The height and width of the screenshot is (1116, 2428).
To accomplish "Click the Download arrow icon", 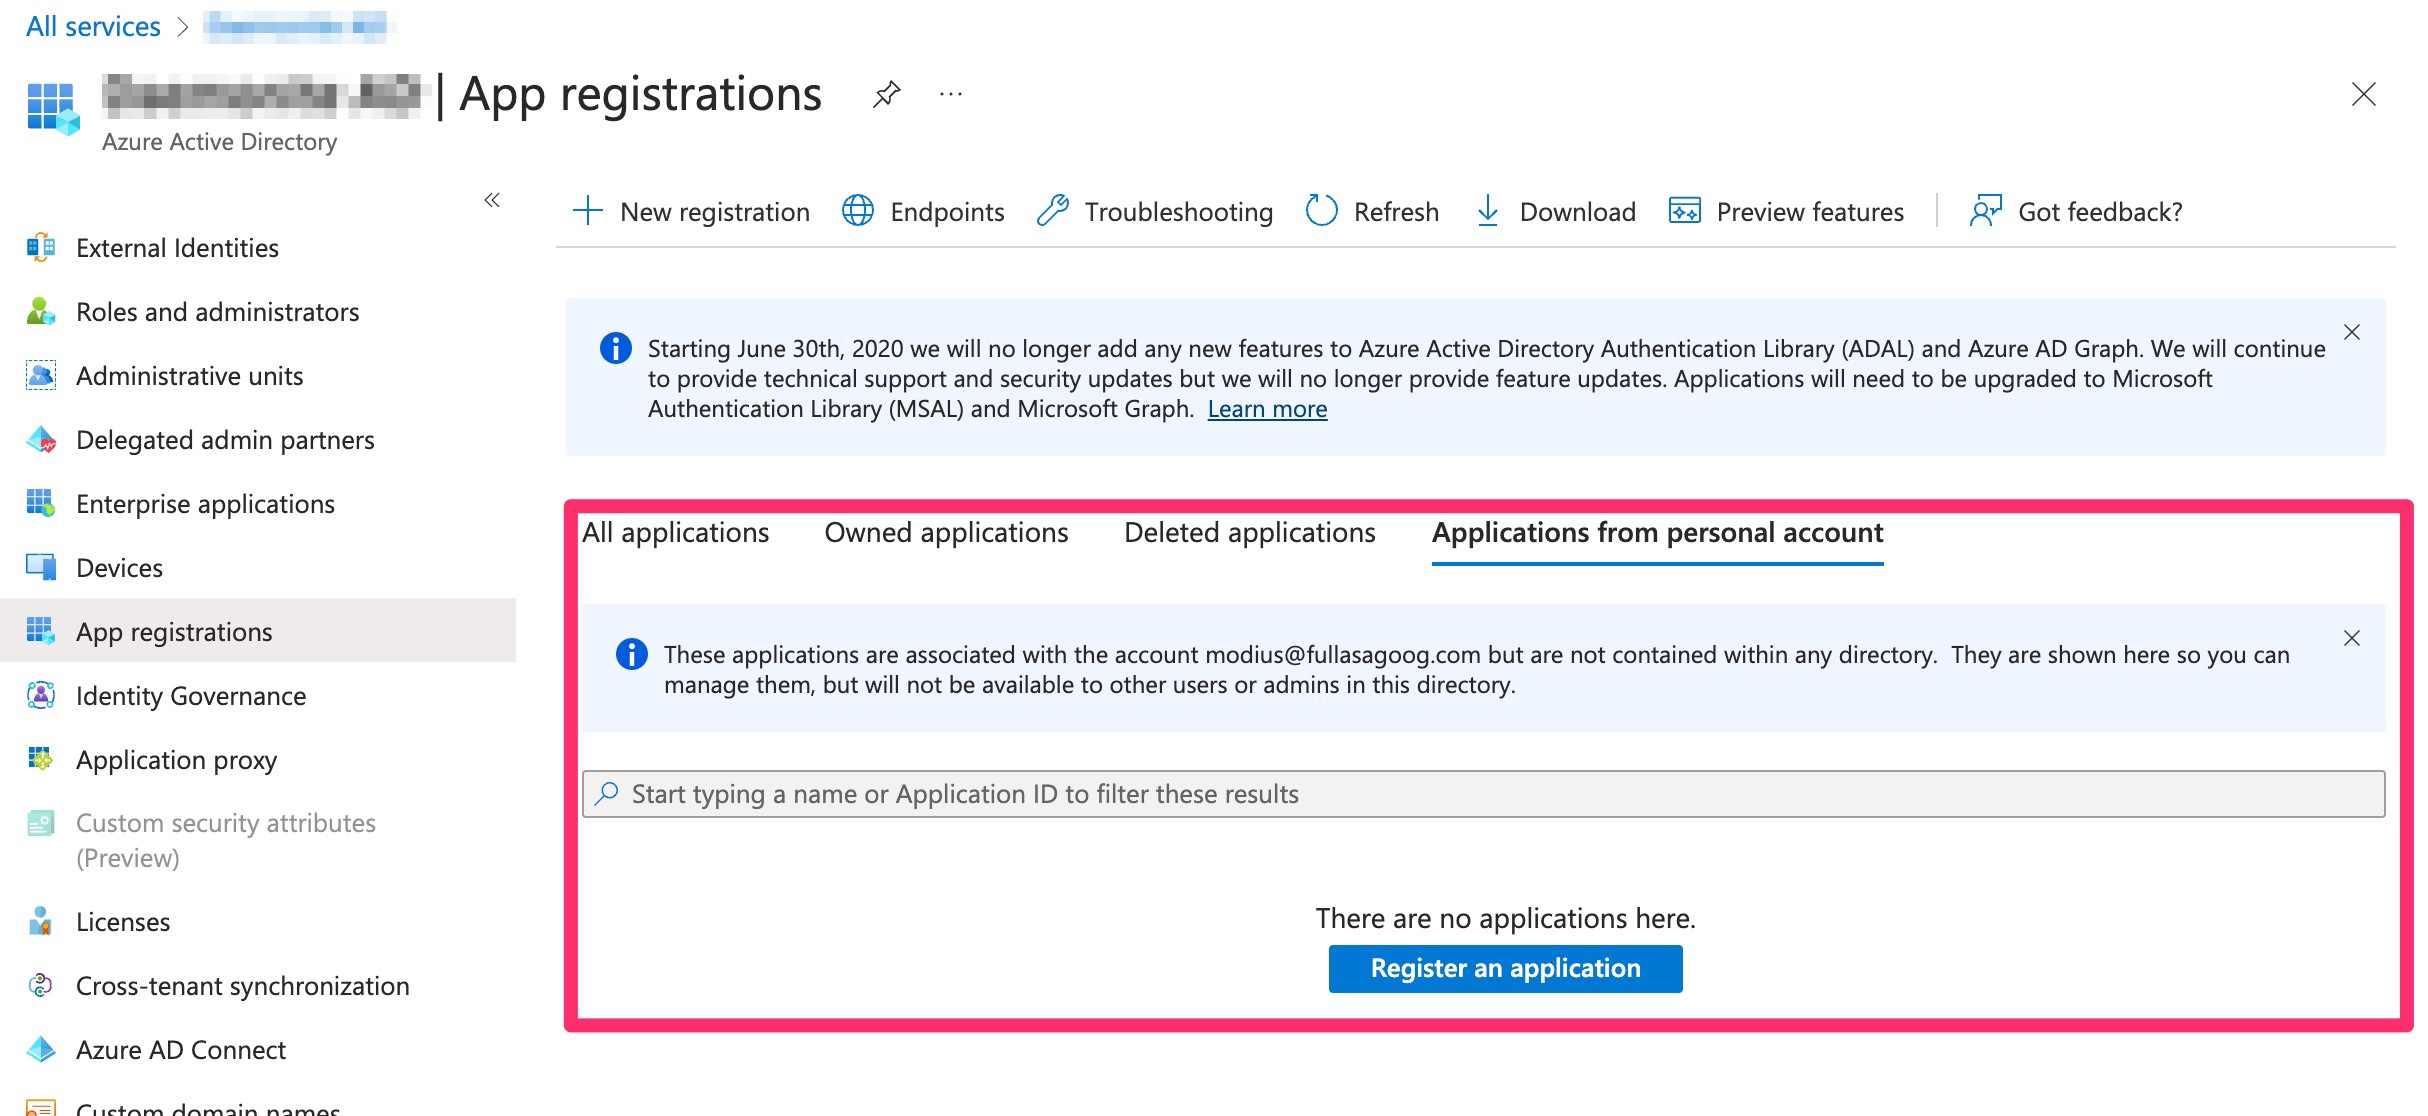I will 1488,211.
